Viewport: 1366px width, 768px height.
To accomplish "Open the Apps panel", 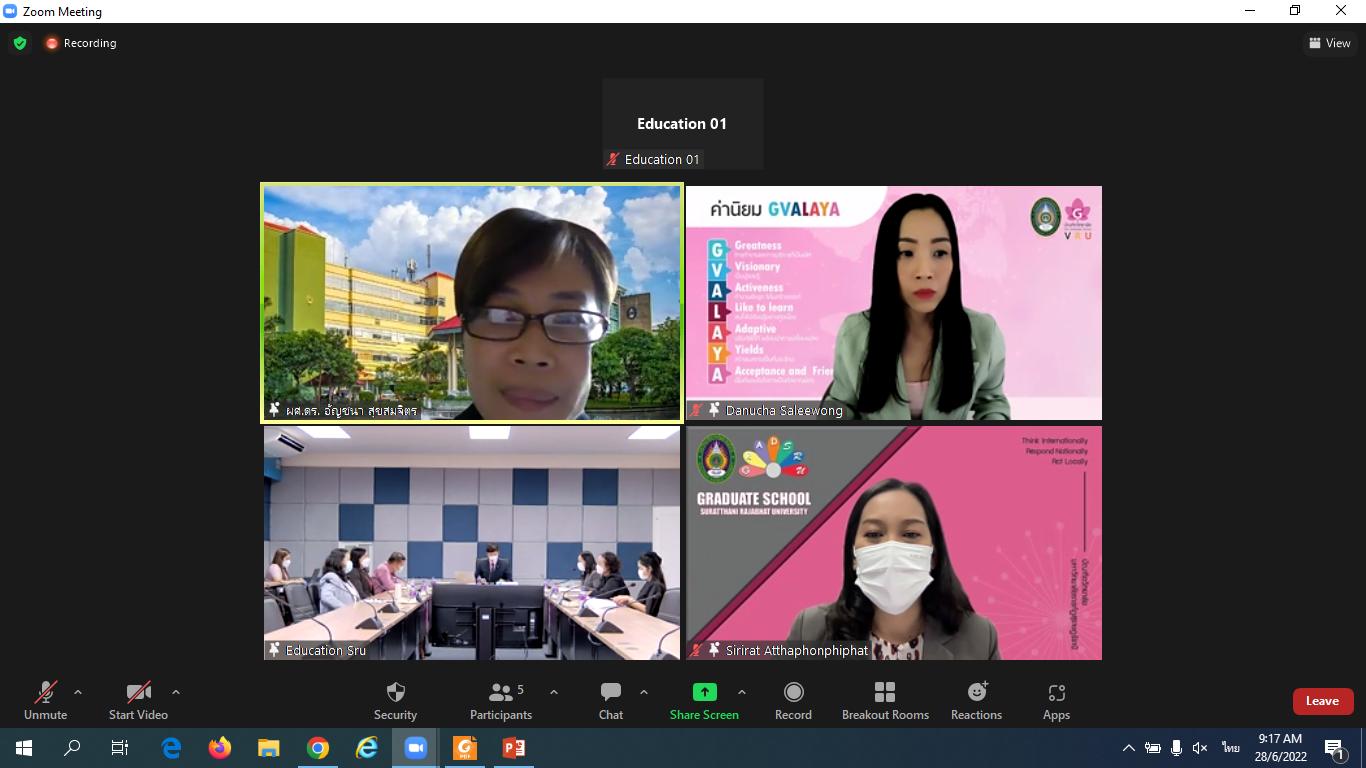I will [1056, 701].
